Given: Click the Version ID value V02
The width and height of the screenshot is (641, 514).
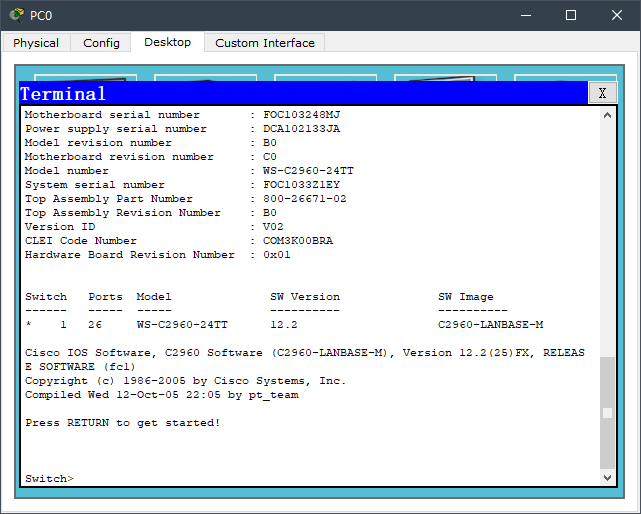Looking at the screenshot, I should click(x=273, y=227).
